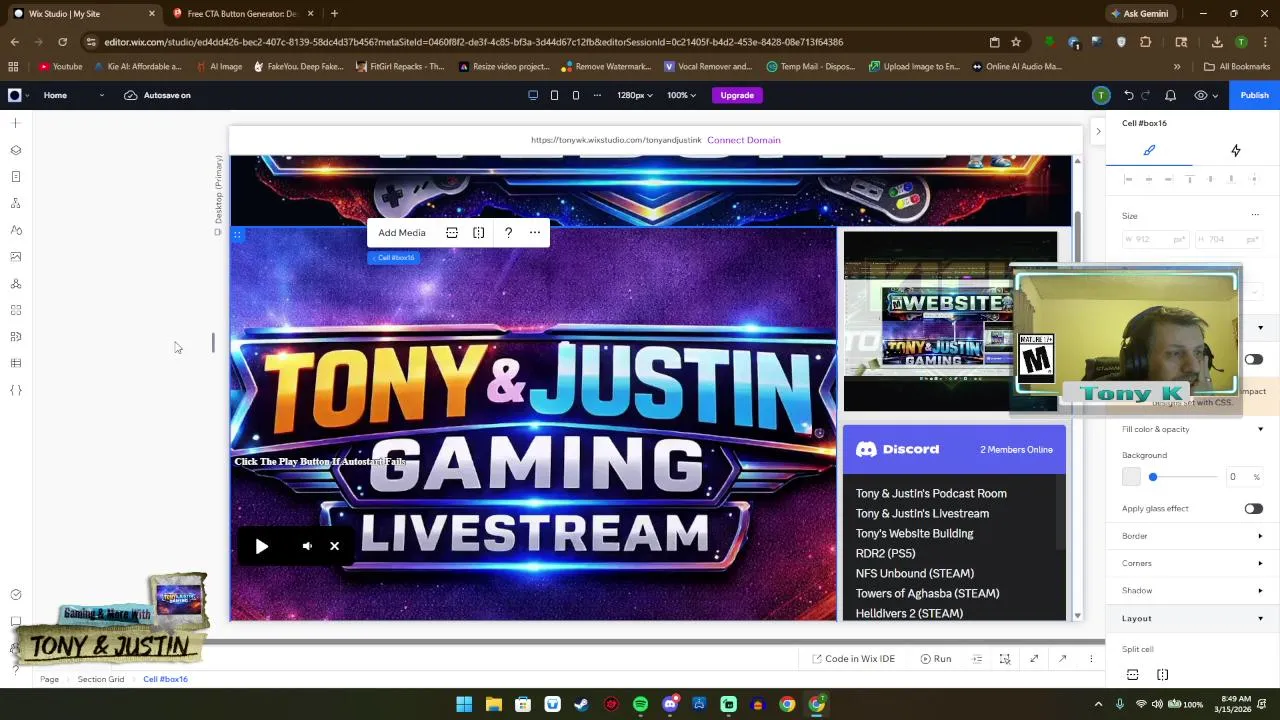Switch to tablet breakpoint icon
Viewport: 1280px width, 720px height.
[554, 95]
